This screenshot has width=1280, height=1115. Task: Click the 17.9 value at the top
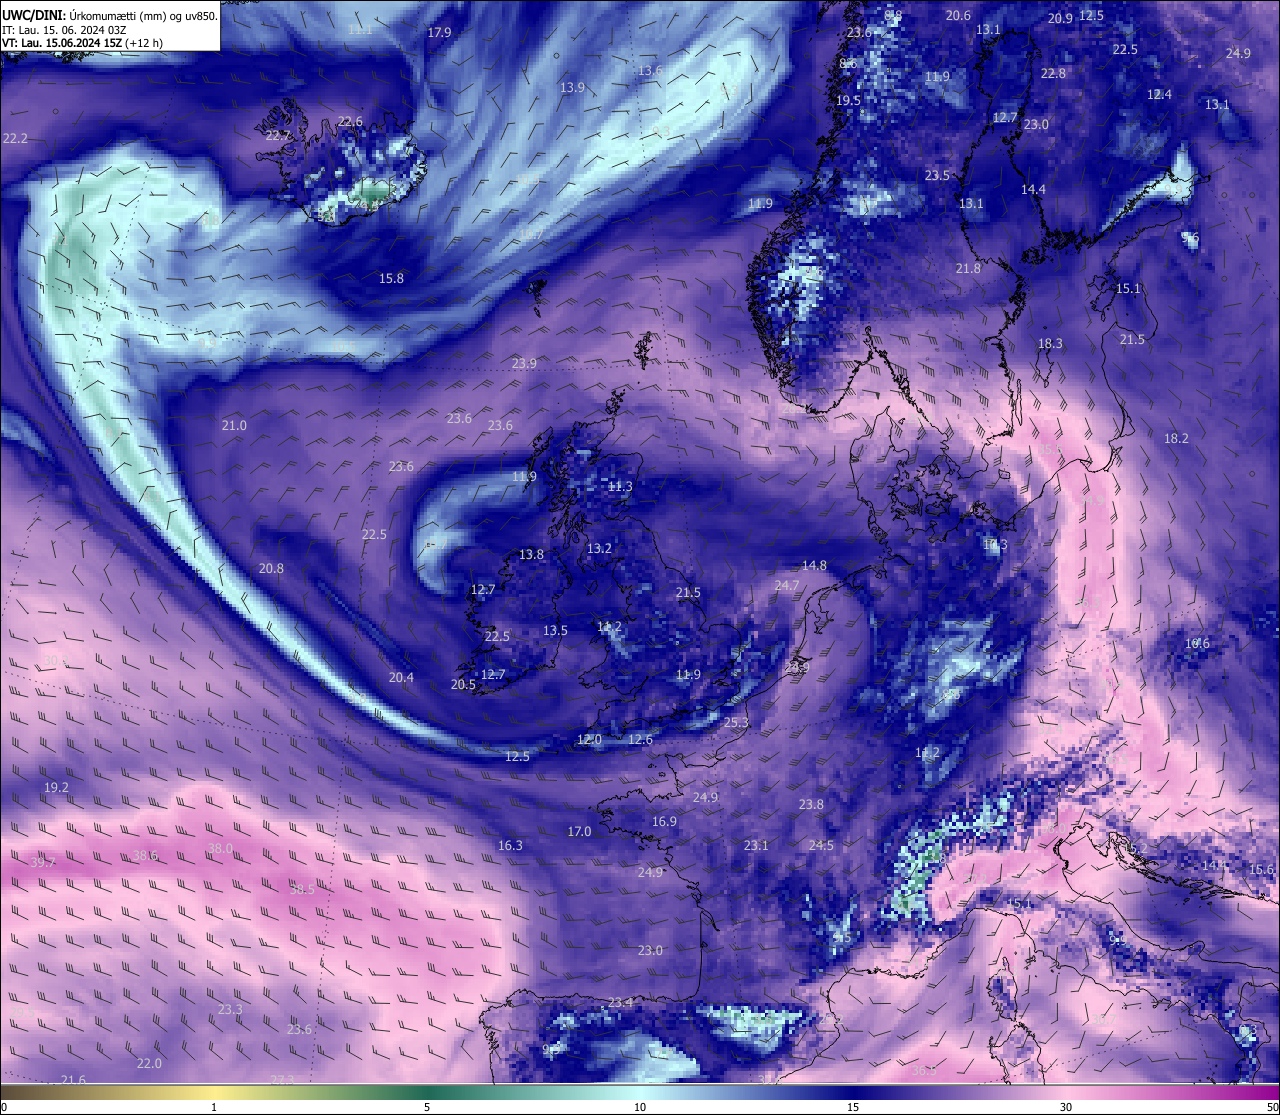click(x=439, y=32)
